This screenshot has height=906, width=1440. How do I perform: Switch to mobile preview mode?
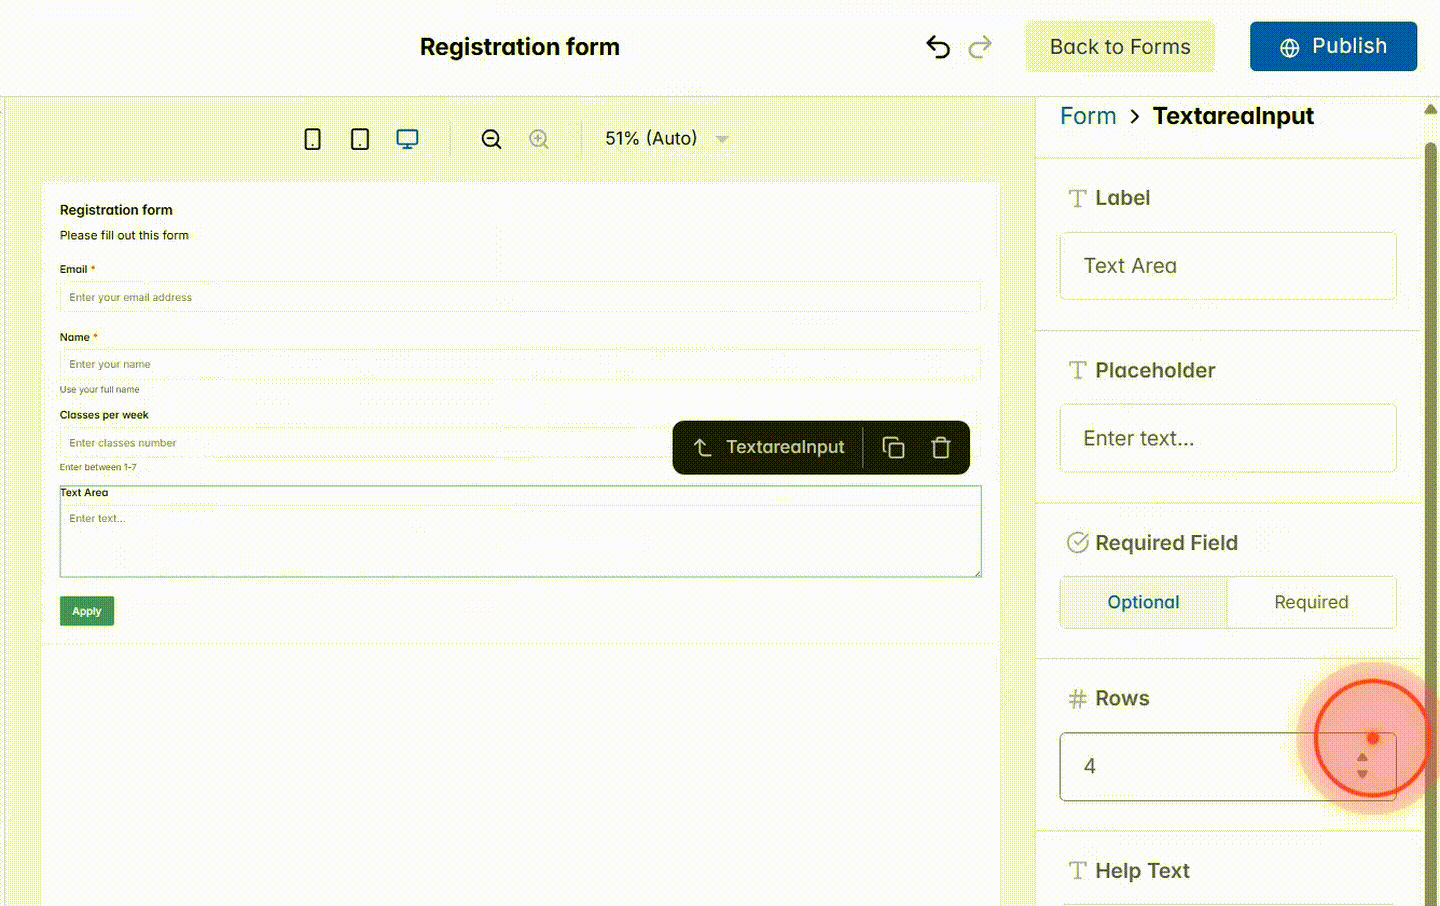312,139
